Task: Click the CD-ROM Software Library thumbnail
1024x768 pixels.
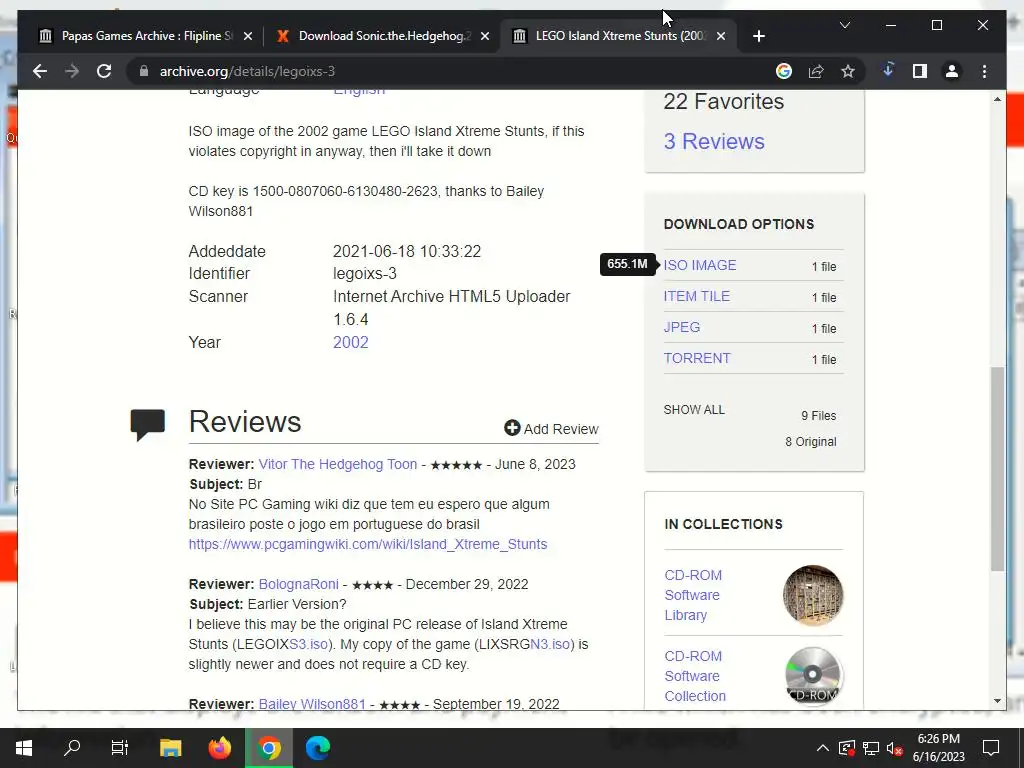Action: coord(812,595)
